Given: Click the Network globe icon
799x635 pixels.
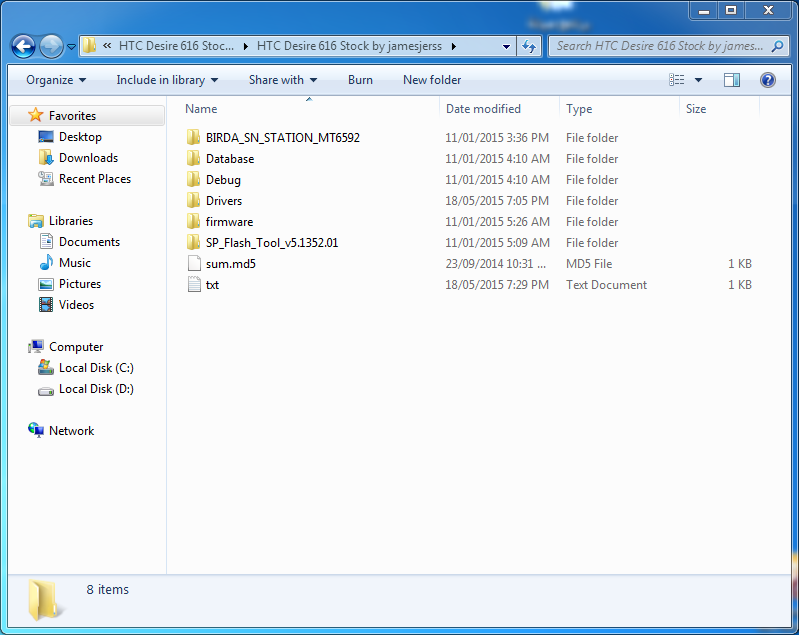Looking at the screenshot, I should click(x=36, y=430).
